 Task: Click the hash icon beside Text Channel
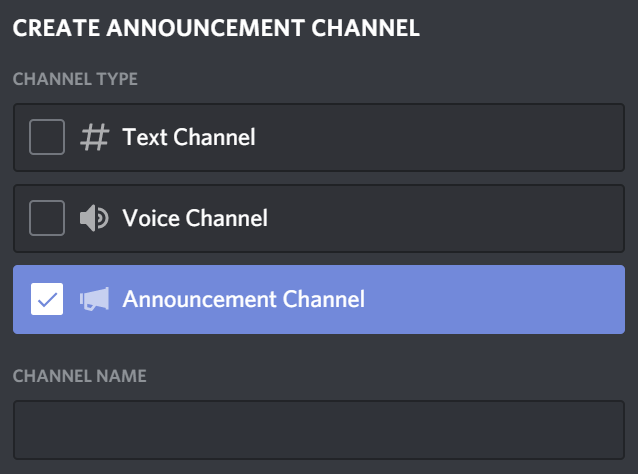pos(94,137)
